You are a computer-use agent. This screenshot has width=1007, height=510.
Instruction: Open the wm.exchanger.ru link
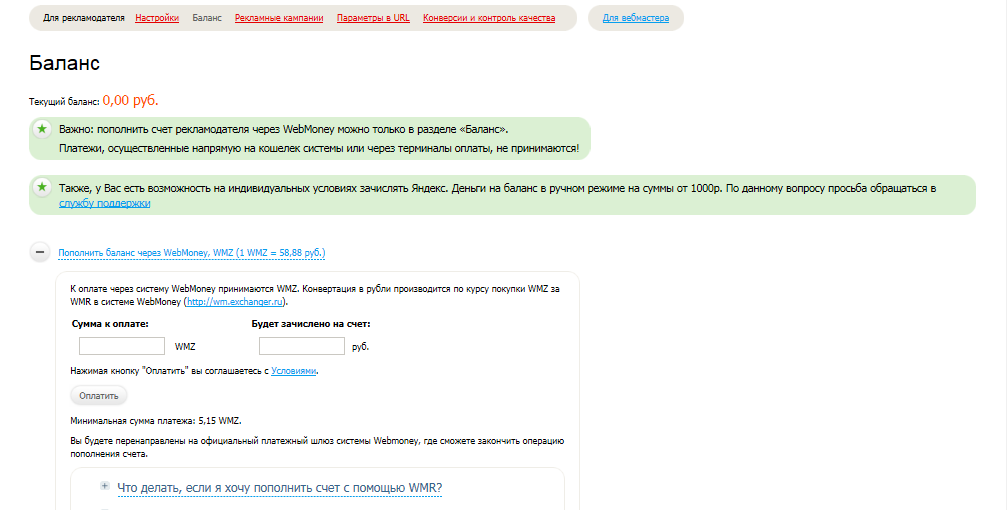tap(235, 302)
